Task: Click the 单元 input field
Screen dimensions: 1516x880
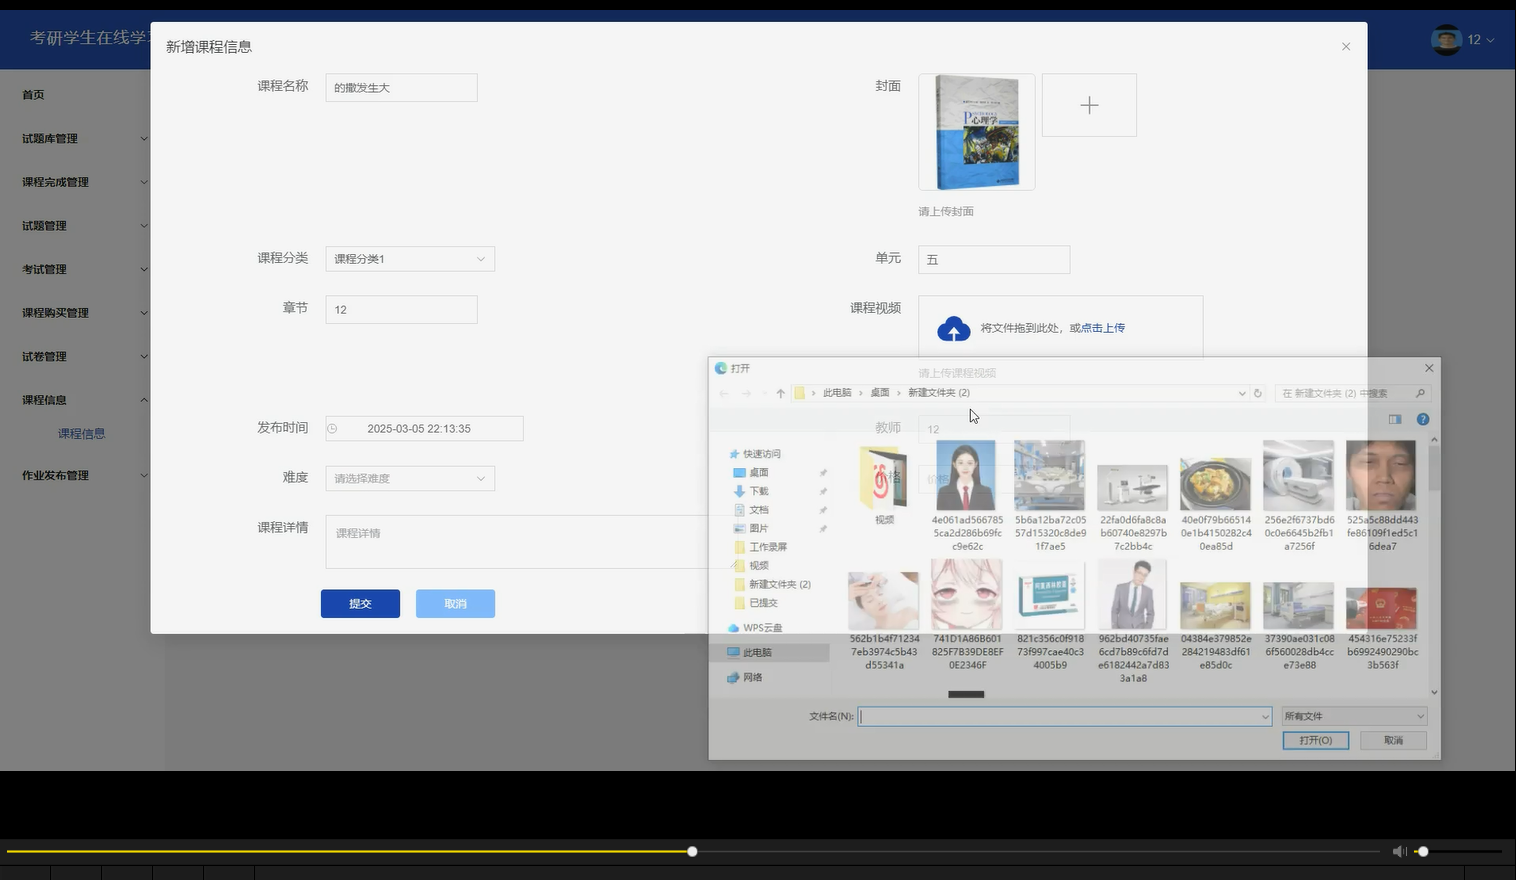Action: click(994, 259)
